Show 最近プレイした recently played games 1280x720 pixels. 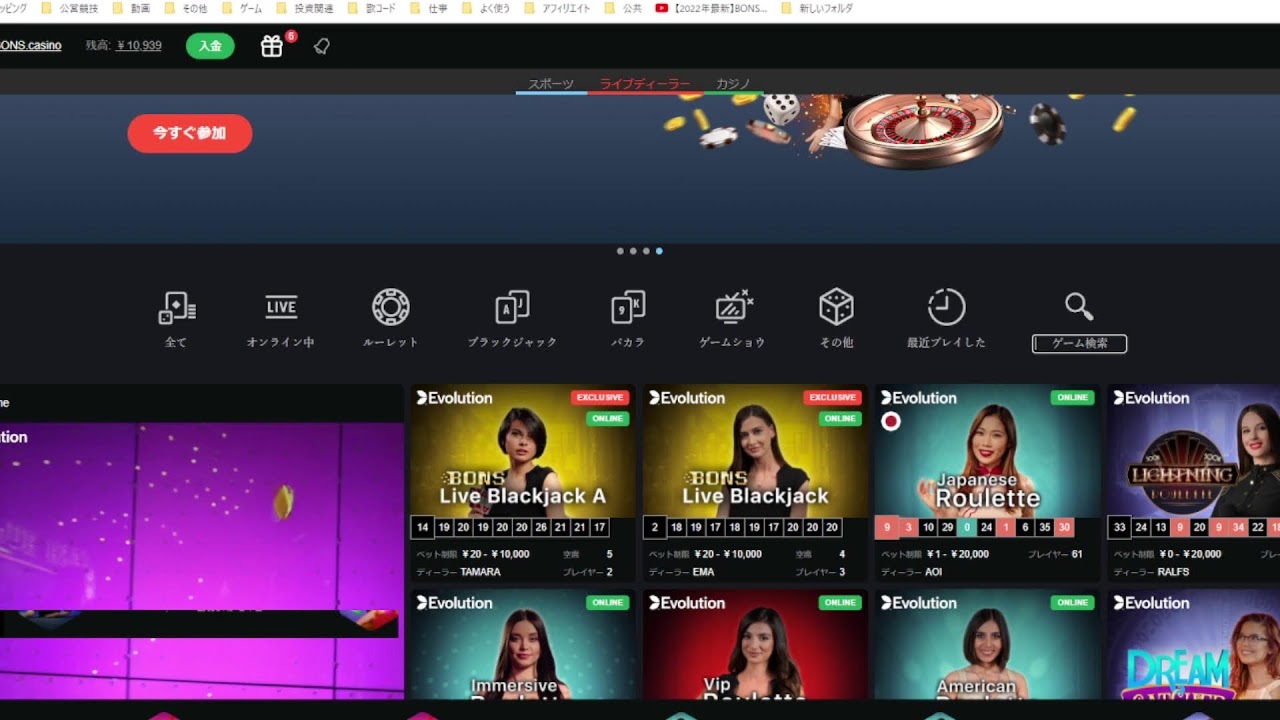[946, 320]
